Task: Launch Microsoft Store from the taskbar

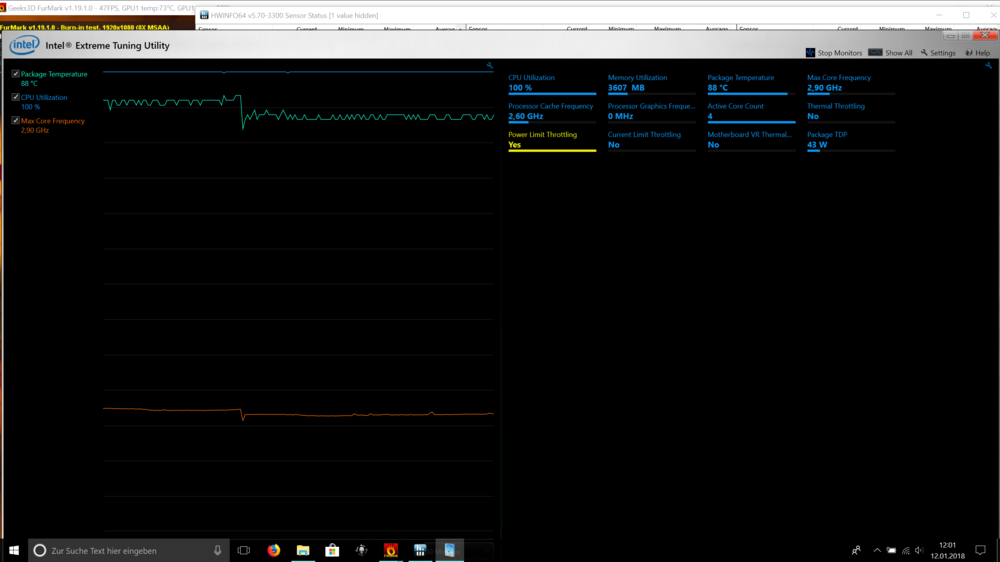Action: (x=332, y=550)
